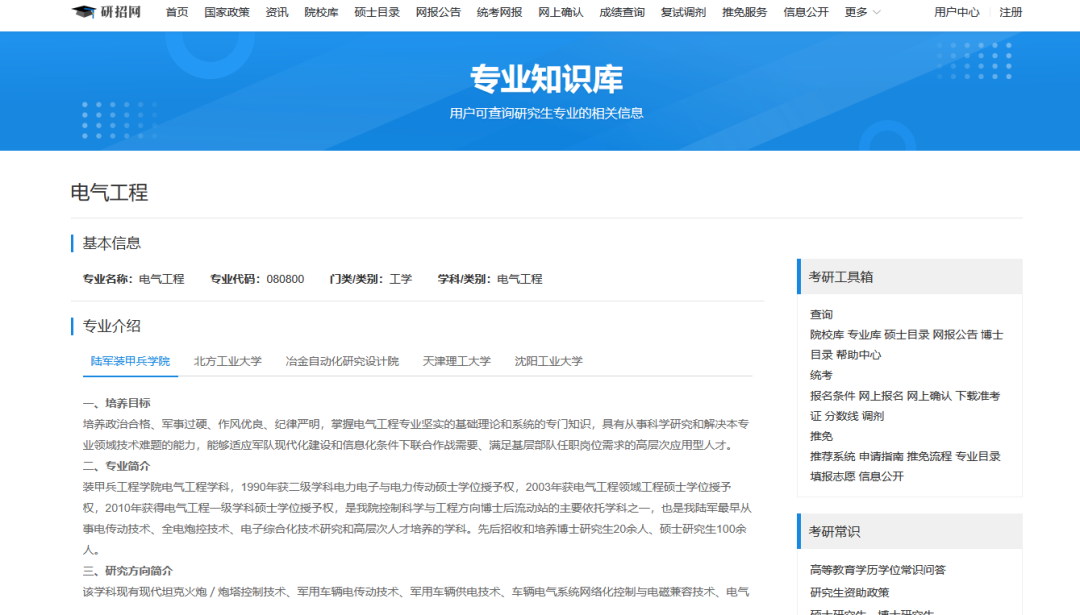Go to 国家政策 in the navigation
The height and width of the screenshot is (615, 1080).
[x=227, y=12]
